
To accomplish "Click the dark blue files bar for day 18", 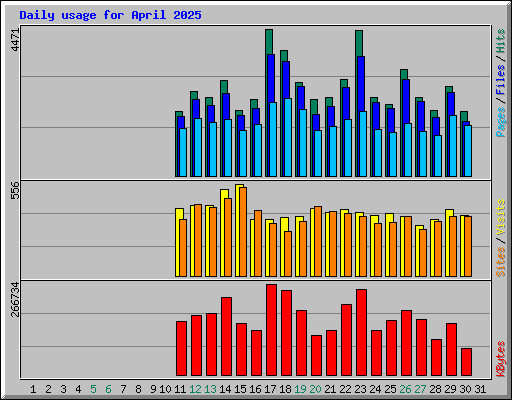I will pos(286,80).
